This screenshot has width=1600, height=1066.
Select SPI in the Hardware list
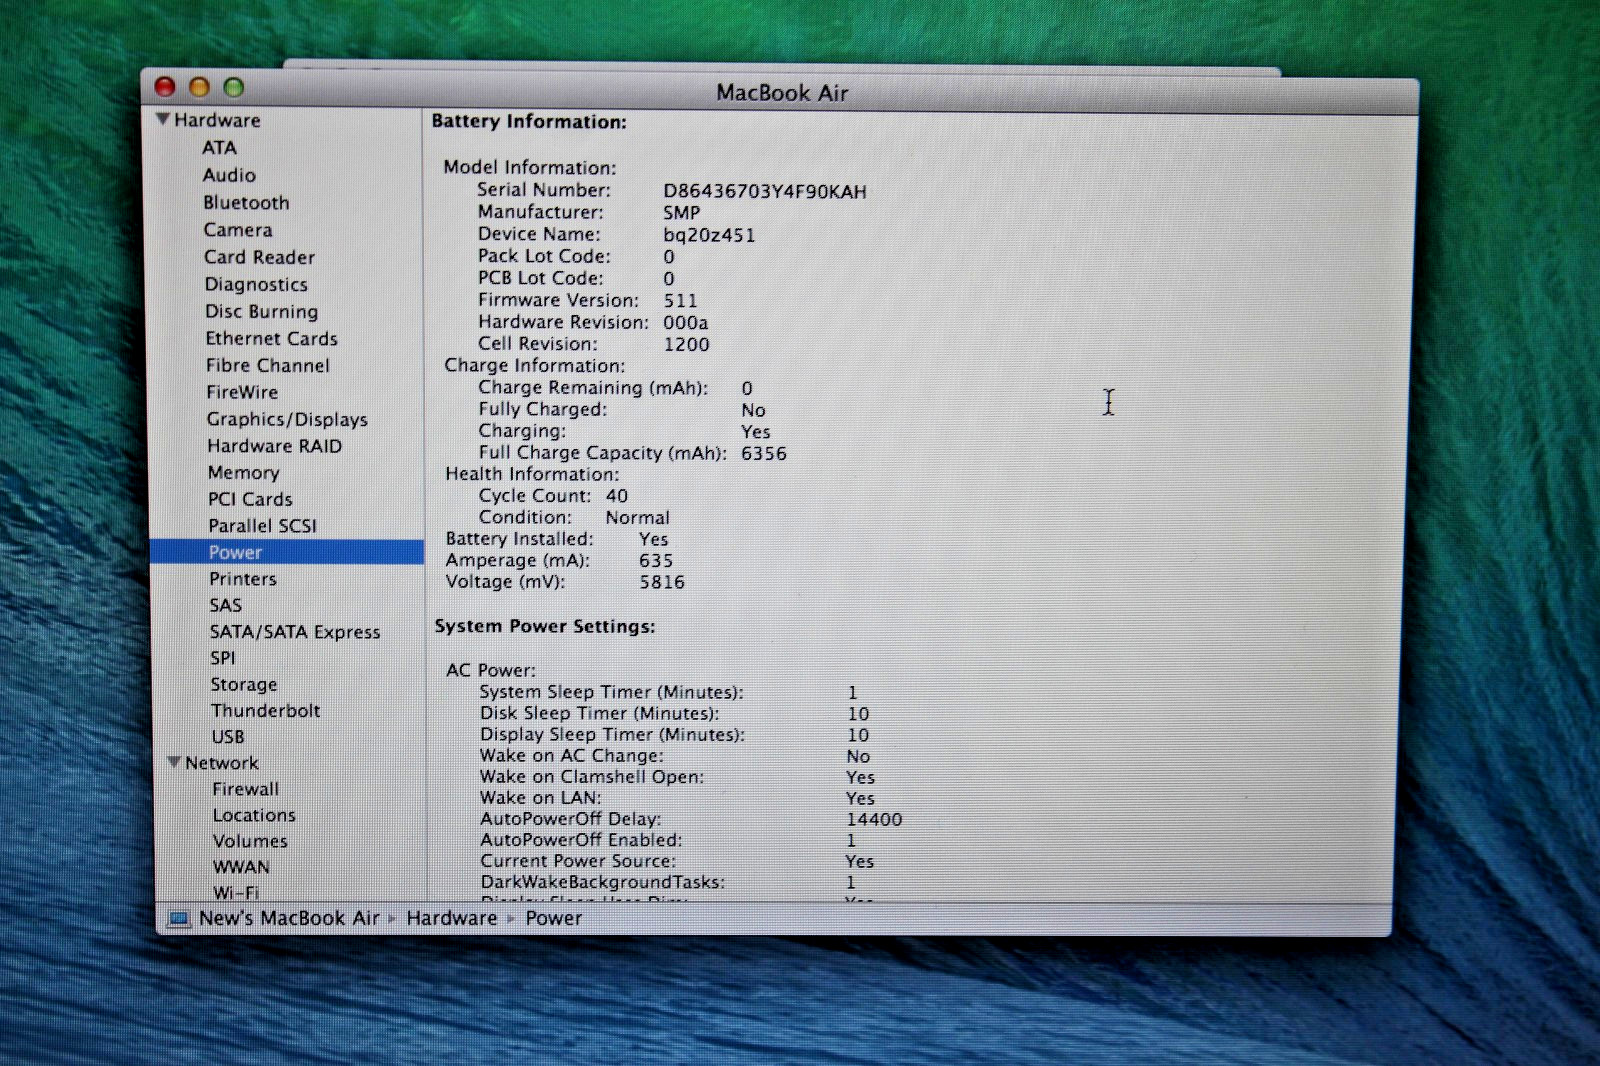223,657
